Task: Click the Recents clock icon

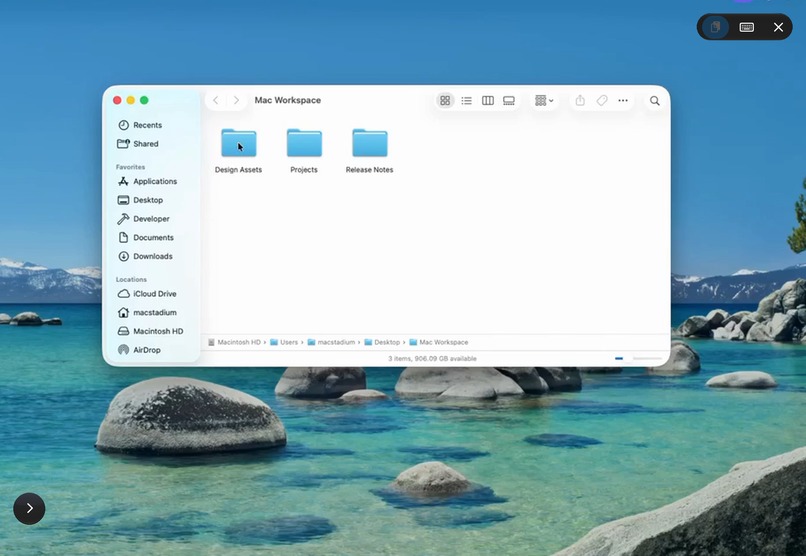Action: click(123, 125)
